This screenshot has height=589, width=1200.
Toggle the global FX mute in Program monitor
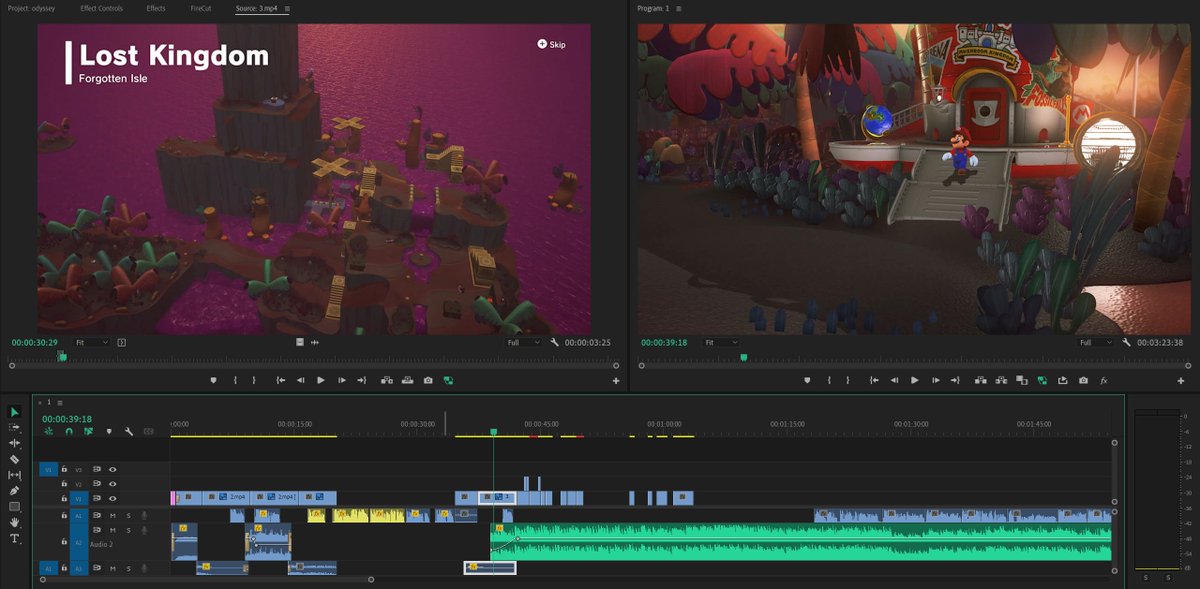coord(1104,380)
